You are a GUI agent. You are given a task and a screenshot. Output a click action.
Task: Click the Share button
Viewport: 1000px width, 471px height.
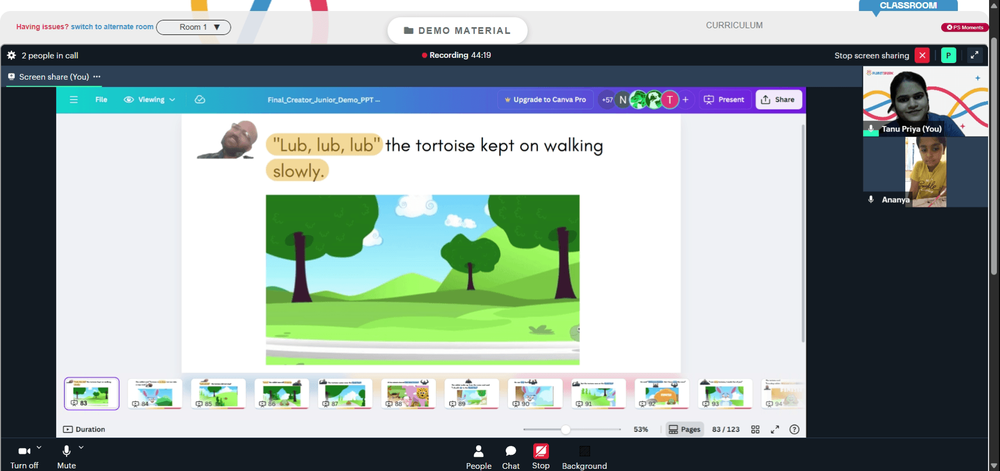pos(779,99)
